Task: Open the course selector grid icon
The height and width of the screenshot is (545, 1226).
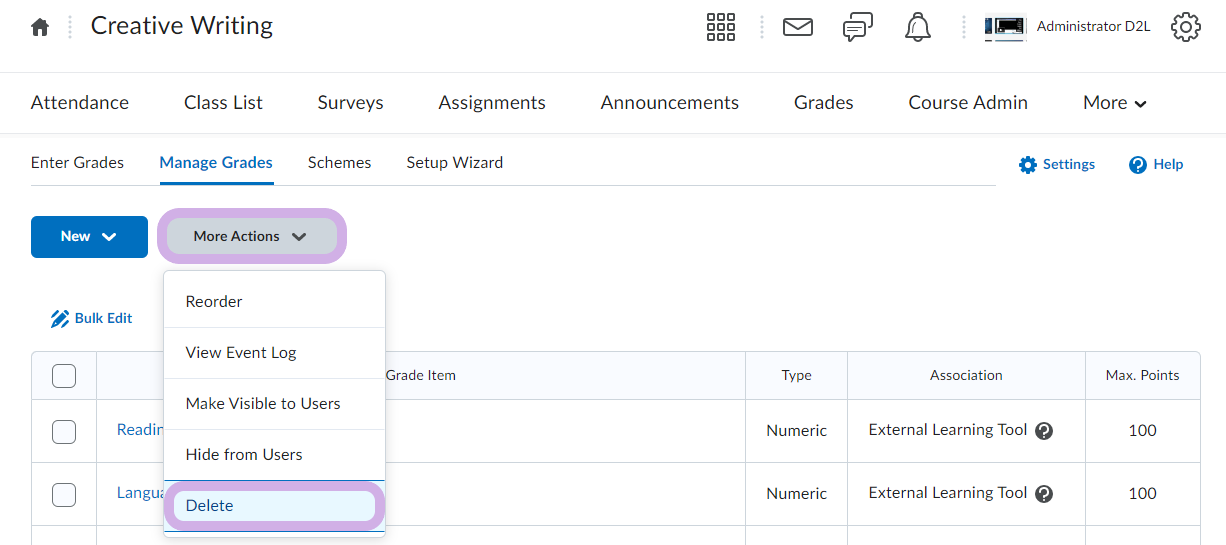Action: click(x=720, y=27)
